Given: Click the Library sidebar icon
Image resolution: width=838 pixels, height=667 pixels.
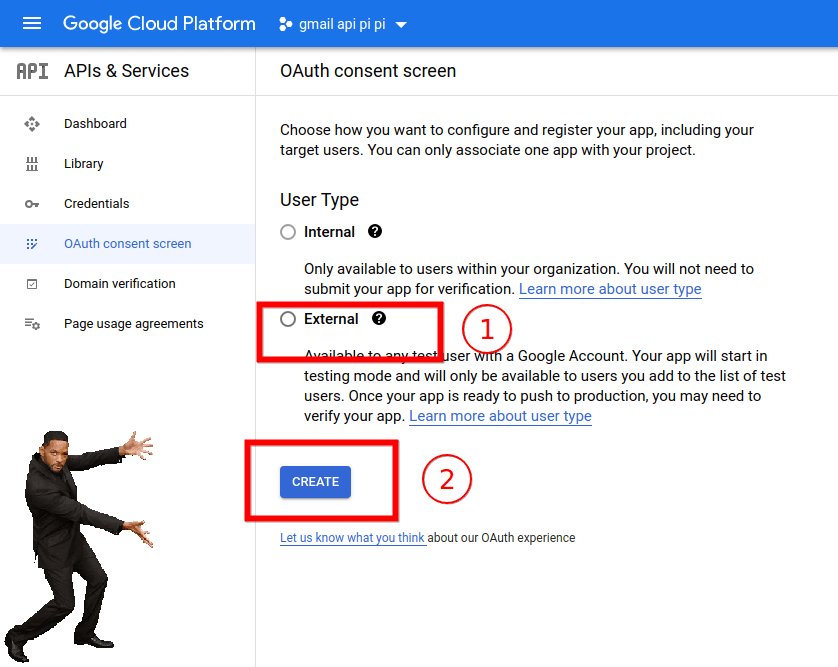Looking at the screenshot, I should pyautogui.click(x=32, y=164).
